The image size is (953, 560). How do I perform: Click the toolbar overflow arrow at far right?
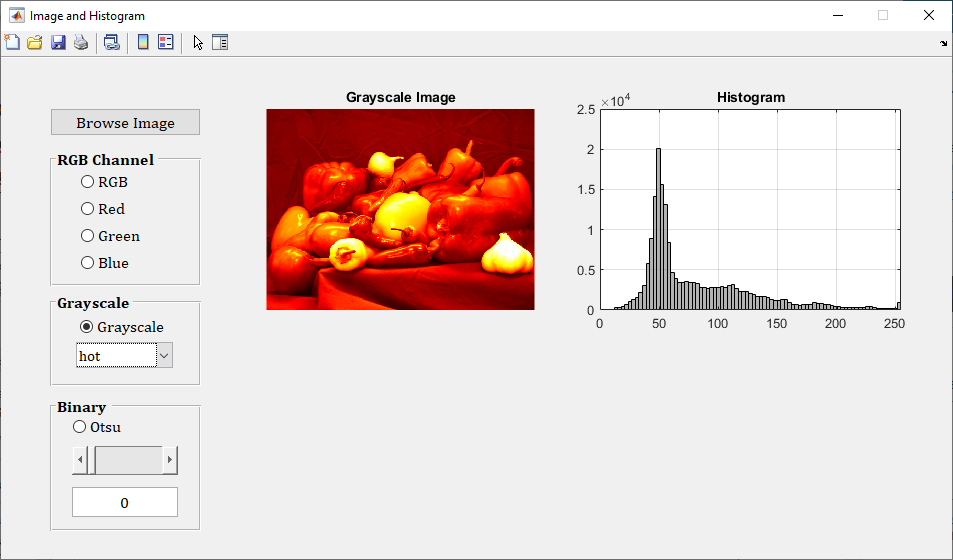click(x=944, y=44)
